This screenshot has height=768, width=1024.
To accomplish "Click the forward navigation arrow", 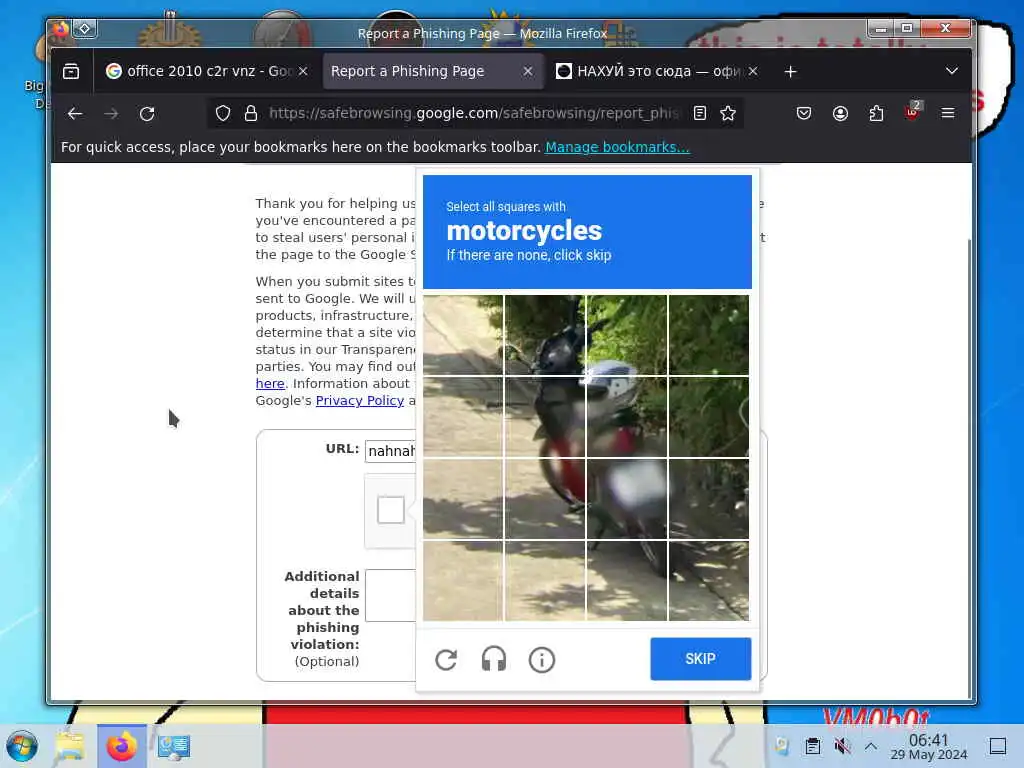I will click(111, 114).
